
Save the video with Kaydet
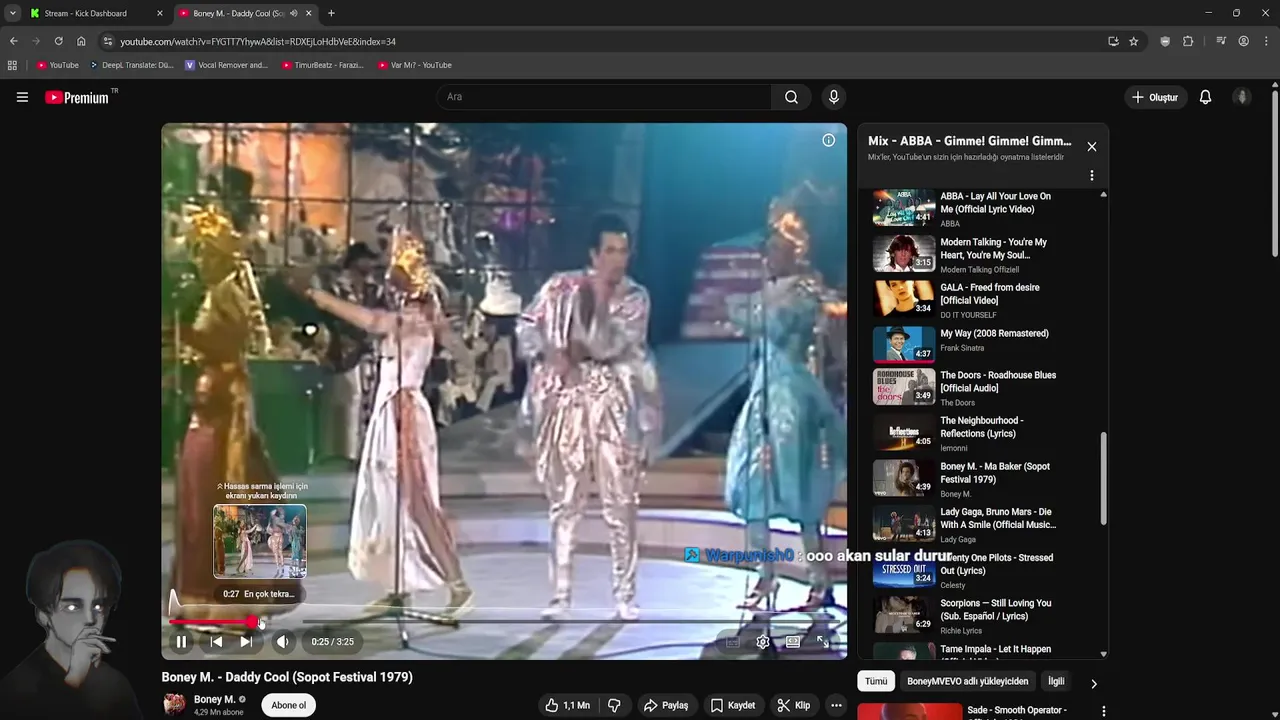coord(732,705)
